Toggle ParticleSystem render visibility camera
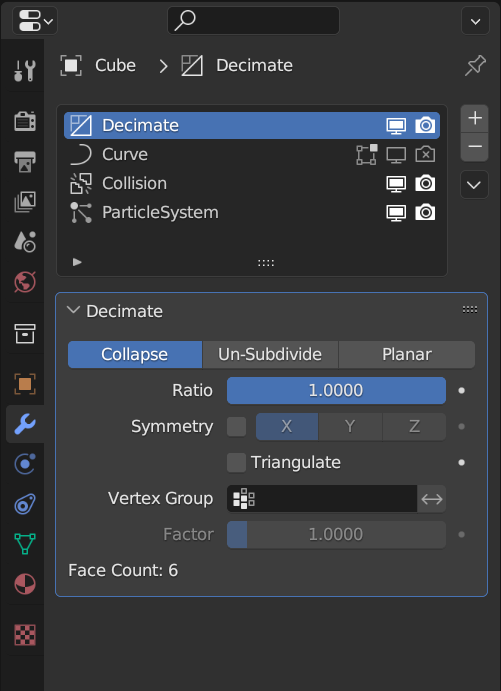Screen dimensions: 501x691 click(425, 212)
